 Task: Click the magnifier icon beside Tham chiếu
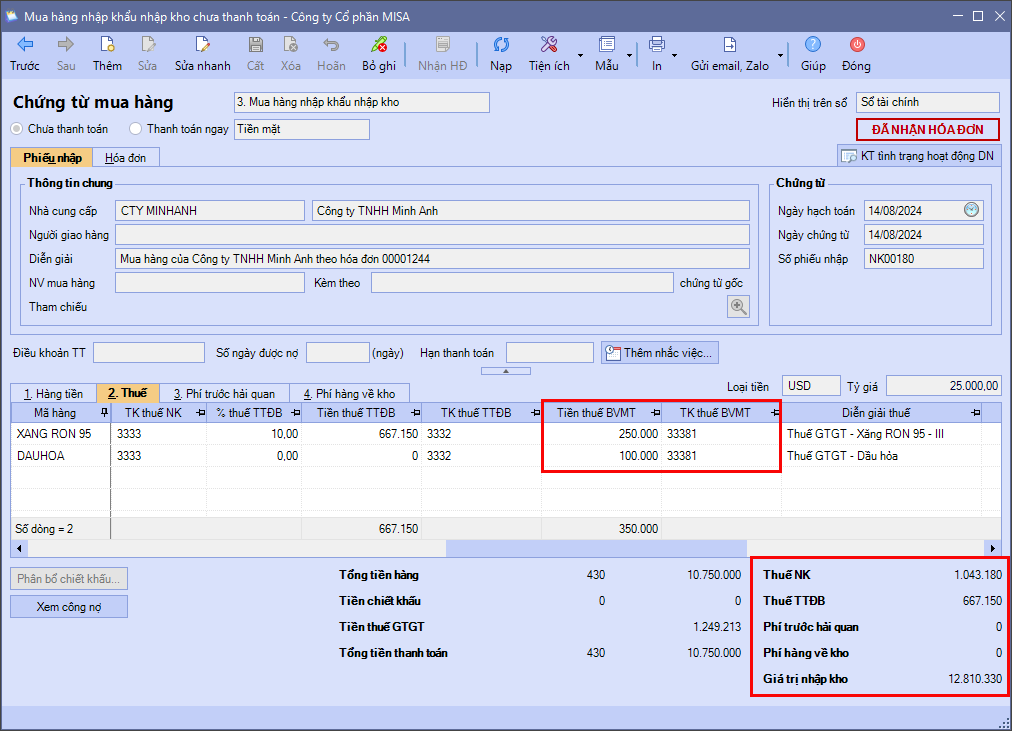click(738, 307)
